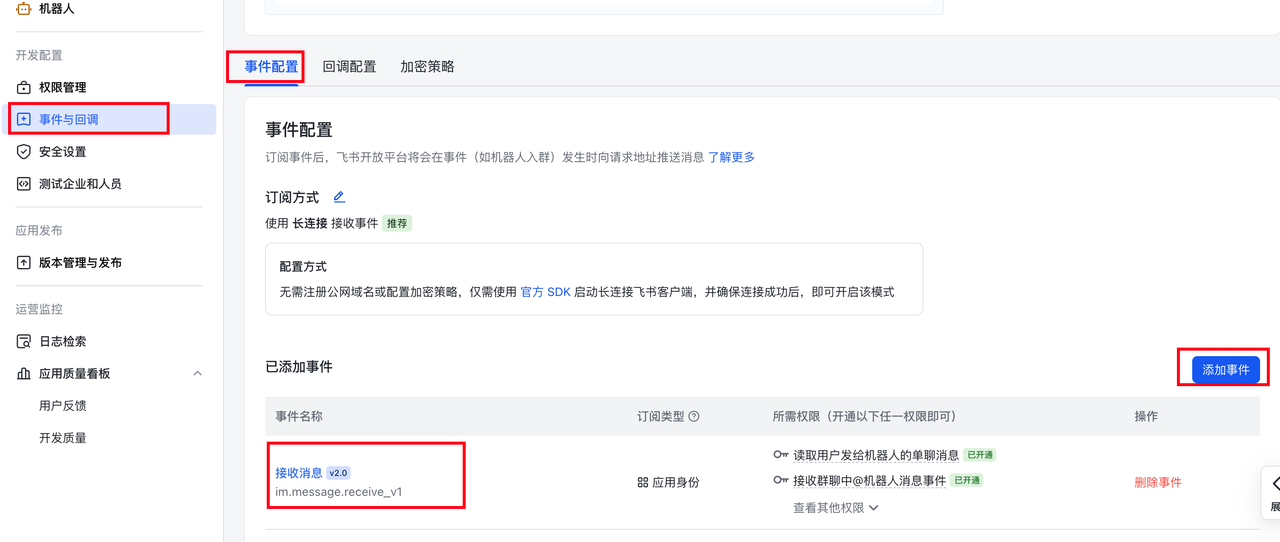Click the 日志检索 search icon
Viewport: 1280px width, 542px height.
click(24, 341)
